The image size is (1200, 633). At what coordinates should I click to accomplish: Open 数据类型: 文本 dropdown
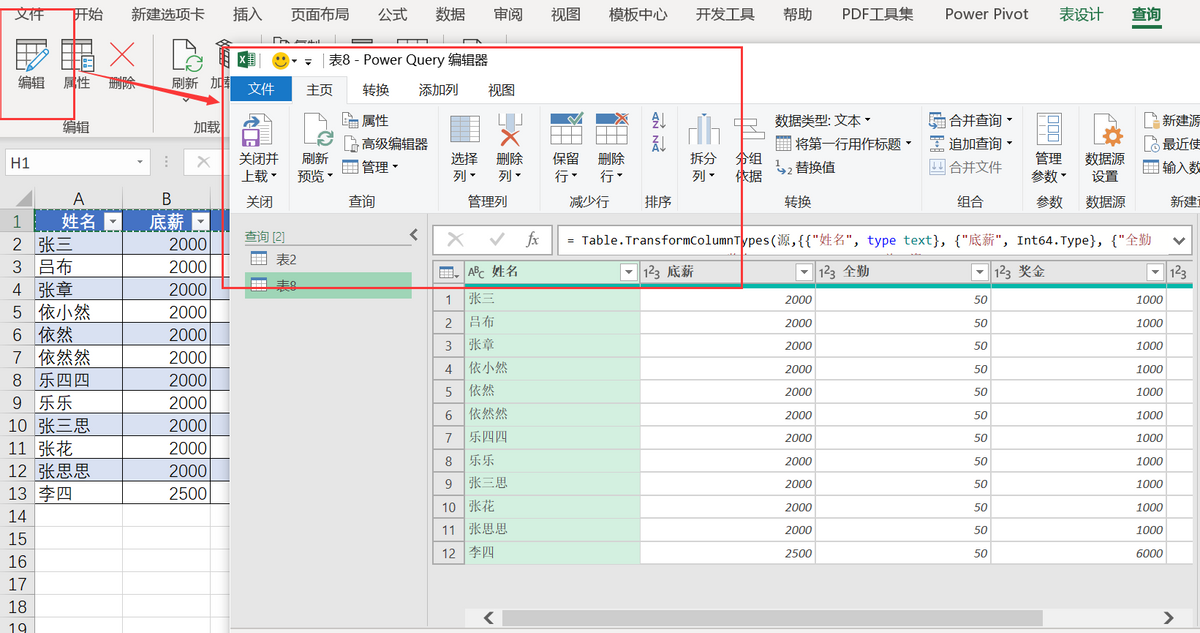tap(823, 121)
